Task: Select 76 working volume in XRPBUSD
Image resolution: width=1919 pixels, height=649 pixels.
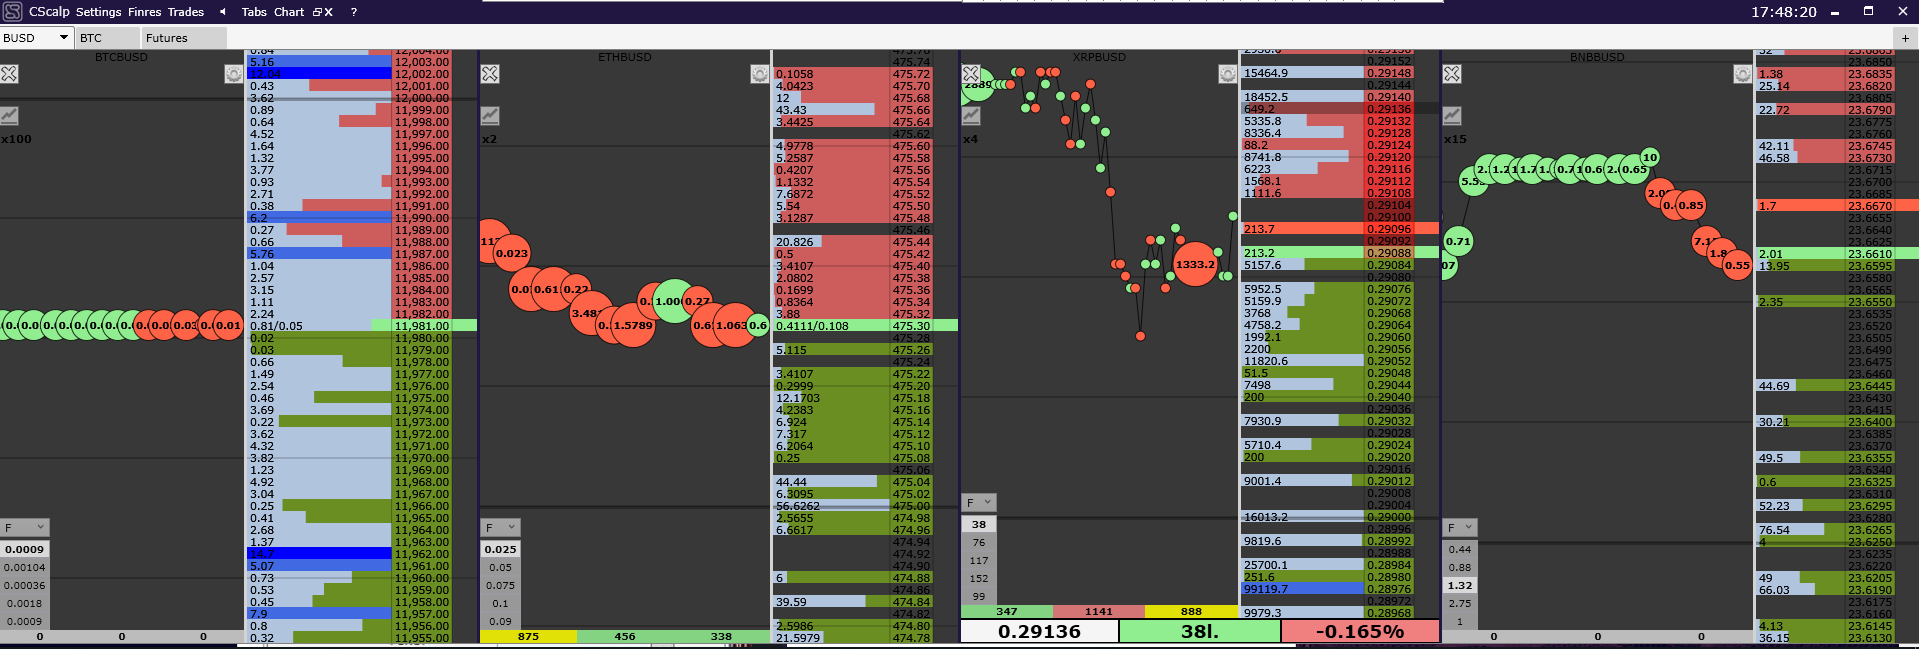Action: [979, 542]
